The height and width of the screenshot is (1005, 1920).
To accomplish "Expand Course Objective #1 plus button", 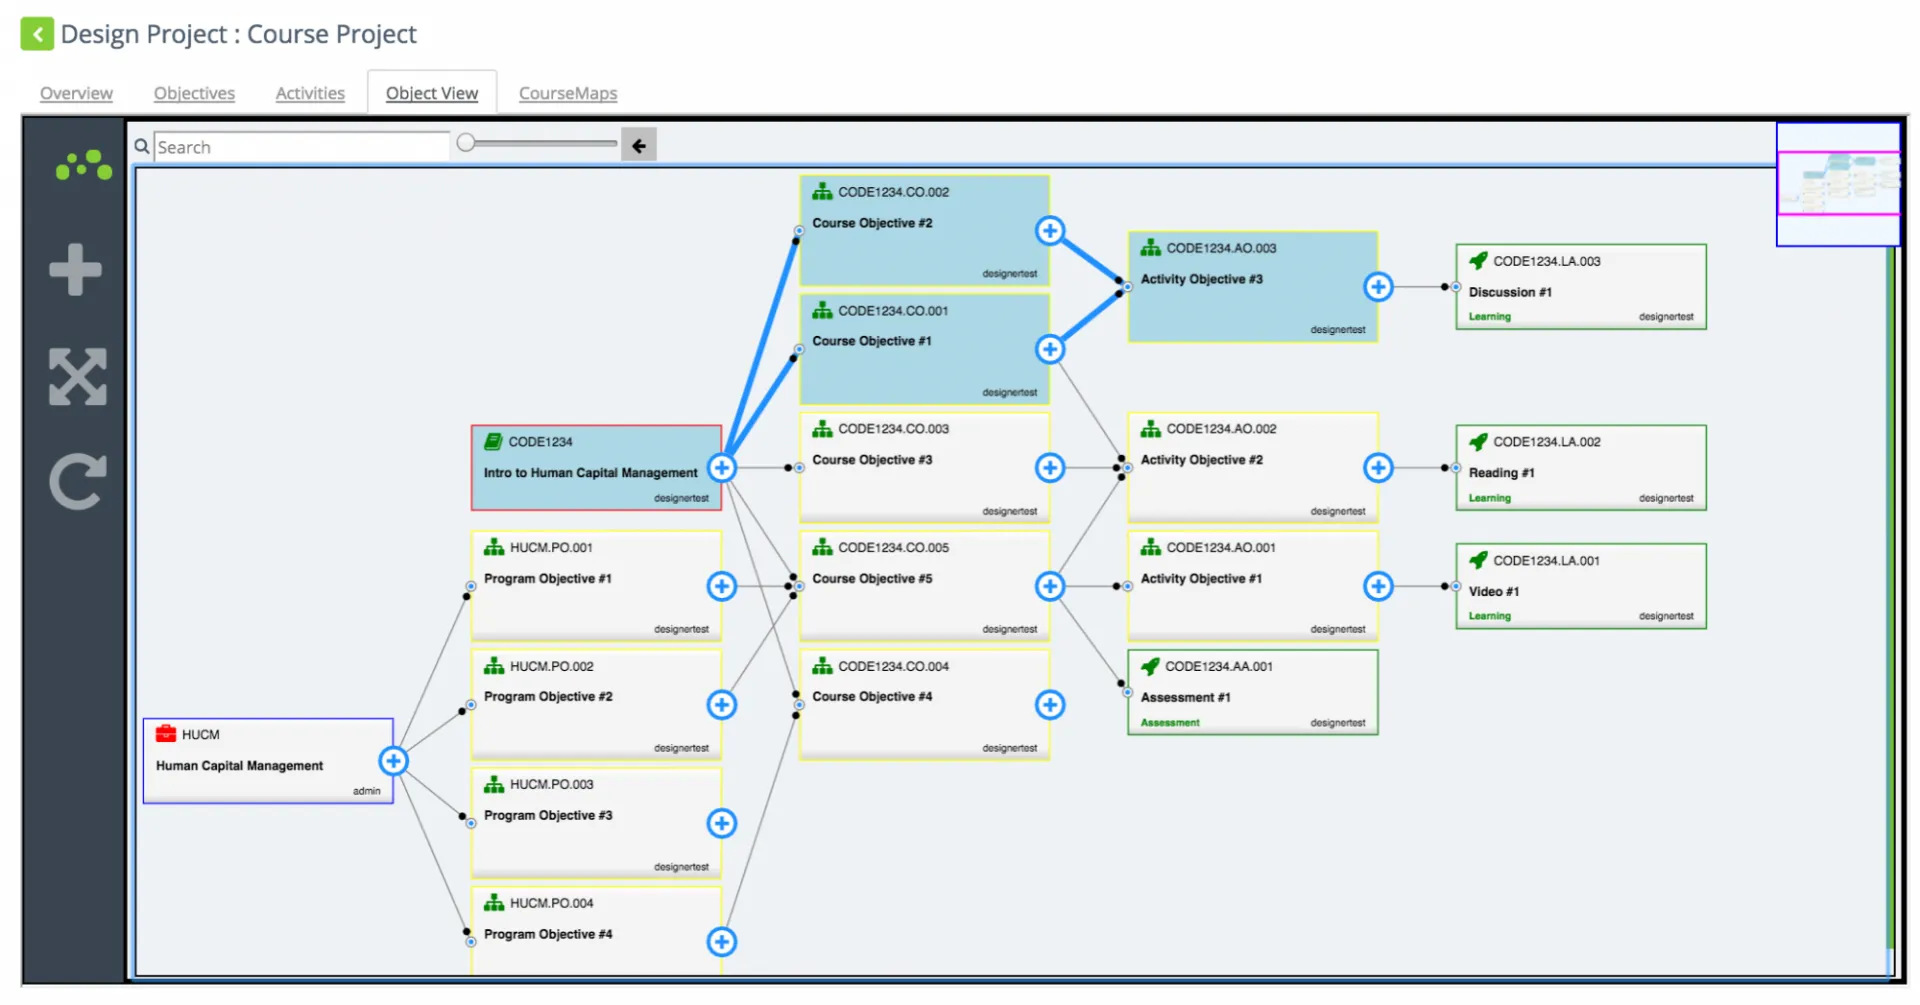I will pyautogui.click(x=1050, y=350).
